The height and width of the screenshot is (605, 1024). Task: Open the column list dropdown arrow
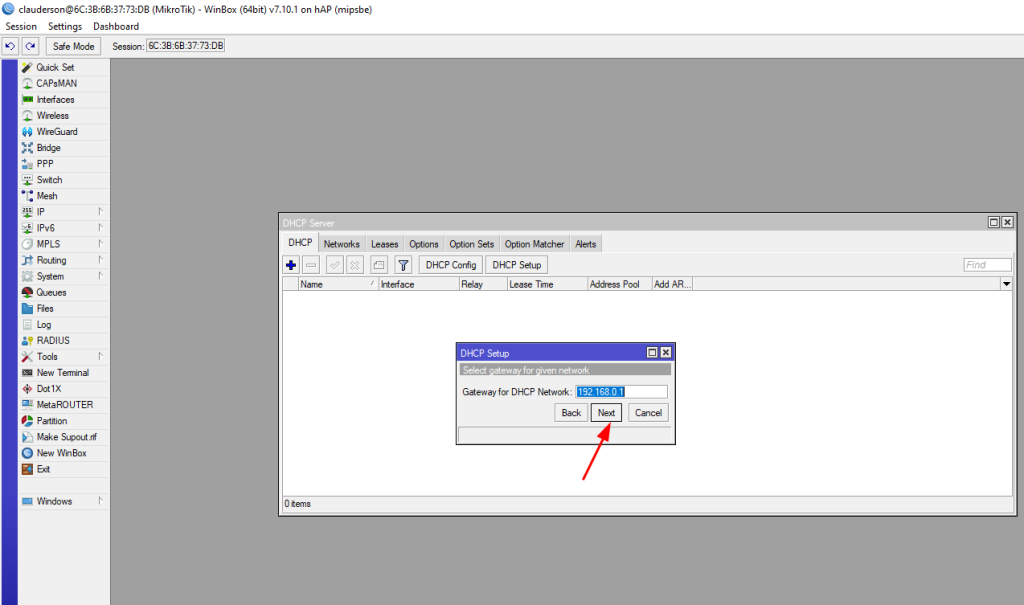click(x=1006, y=285)
